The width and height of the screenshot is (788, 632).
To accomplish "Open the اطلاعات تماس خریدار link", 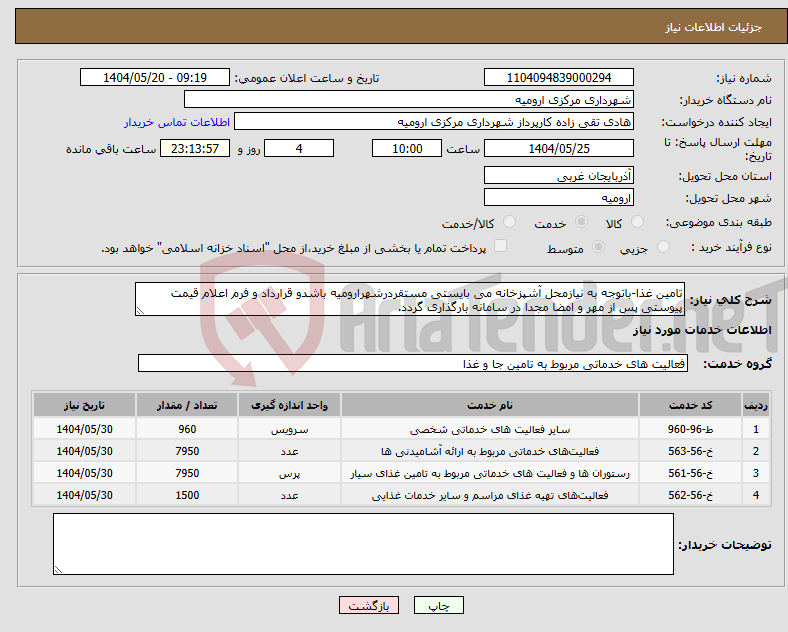I will click(177, 122).
